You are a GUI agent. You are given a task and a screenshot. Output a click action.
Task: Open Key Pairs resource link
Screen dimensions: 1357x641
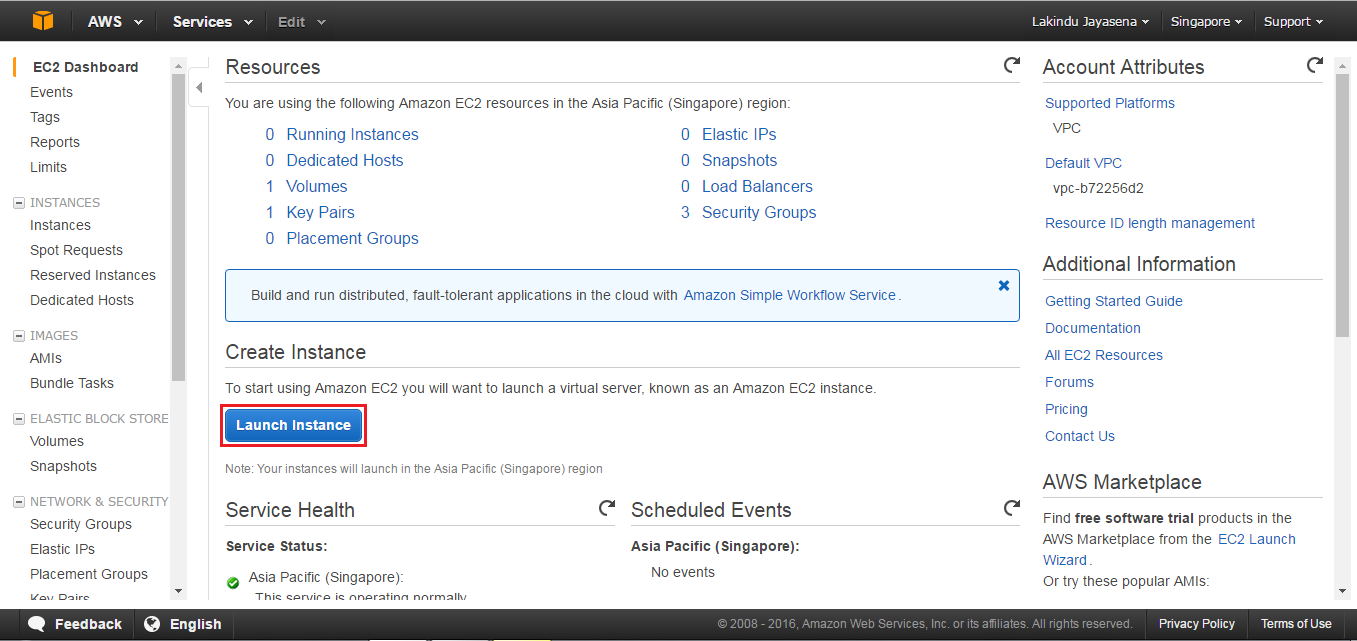[320, 212]
